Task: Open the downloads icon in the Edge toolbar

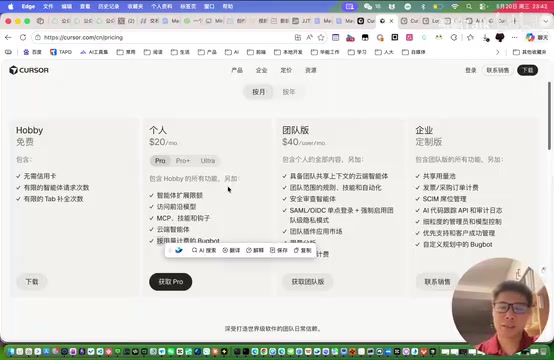Action: coord(486,37)
